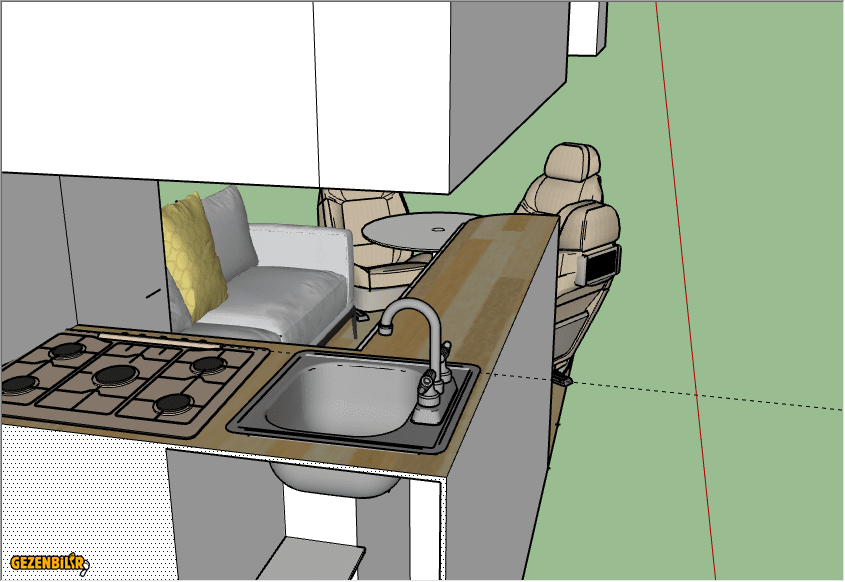This screenshot has height=582, width=845.
Task: Select the yellow pillow on the sofa
Action: (194, 254)
